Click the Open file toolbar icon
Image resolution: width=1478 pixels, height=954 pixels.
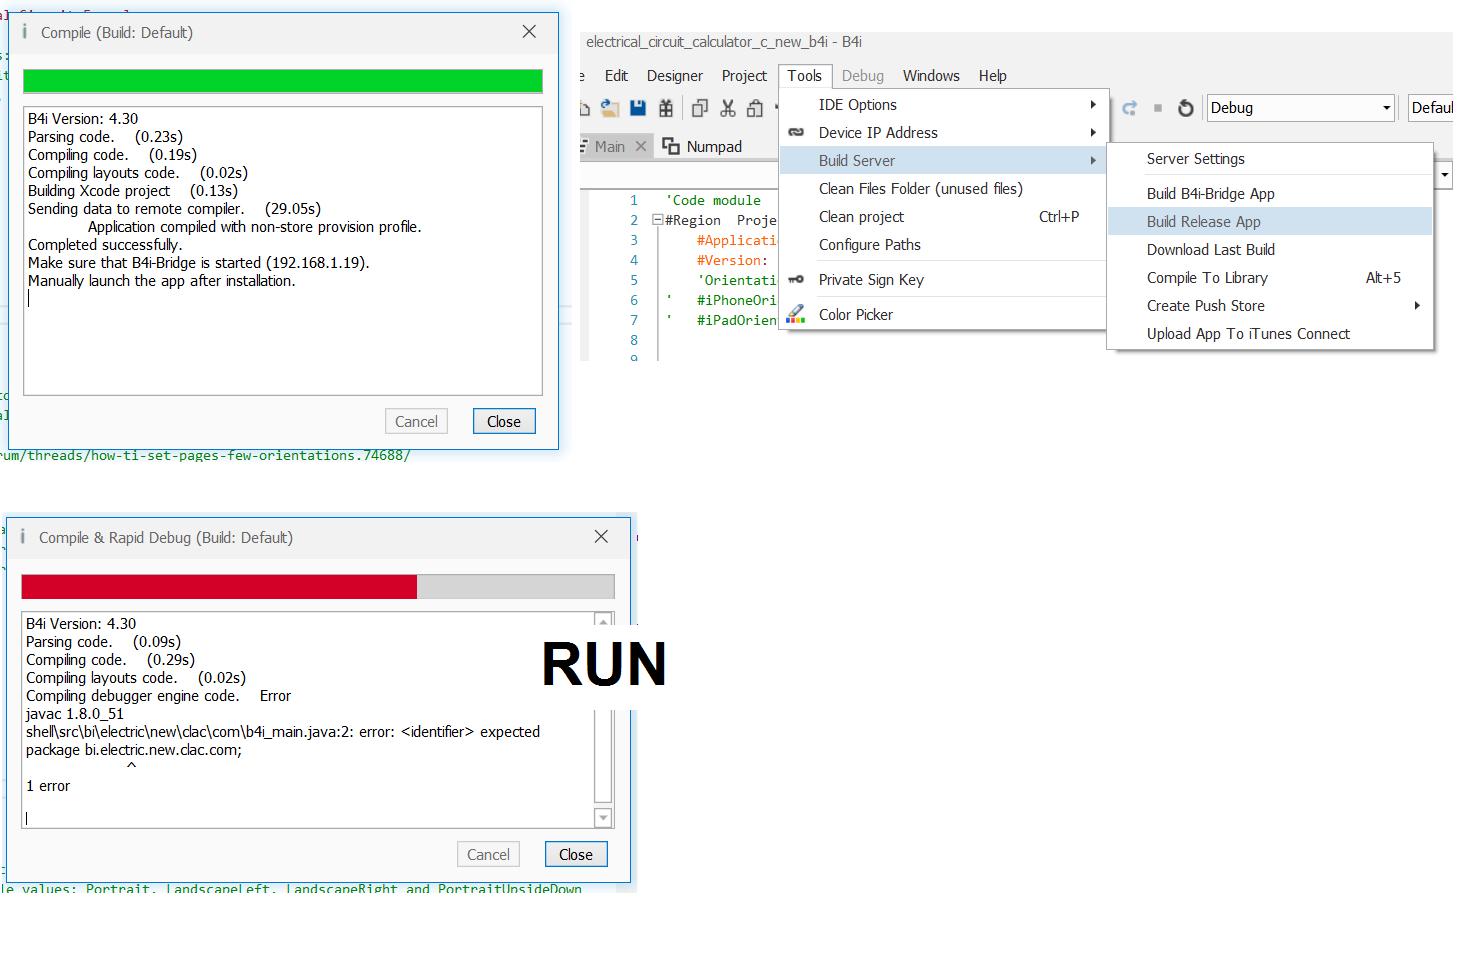pos(609,108)
